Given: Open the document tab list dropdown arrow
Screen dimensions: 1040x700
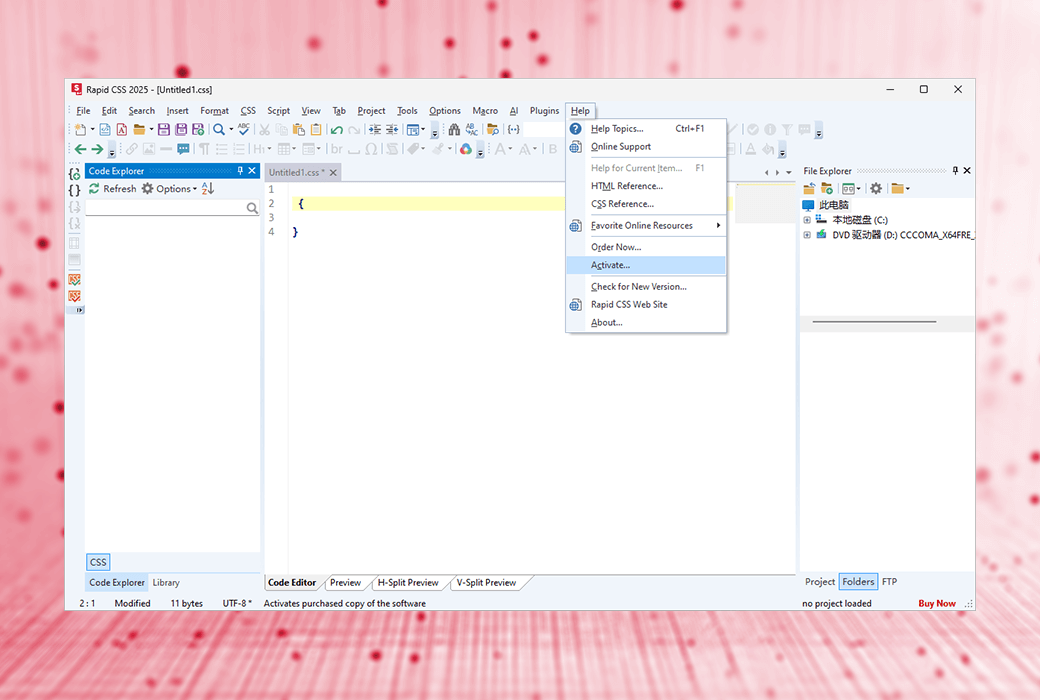Looking at the screenshot, I should 789,173.
